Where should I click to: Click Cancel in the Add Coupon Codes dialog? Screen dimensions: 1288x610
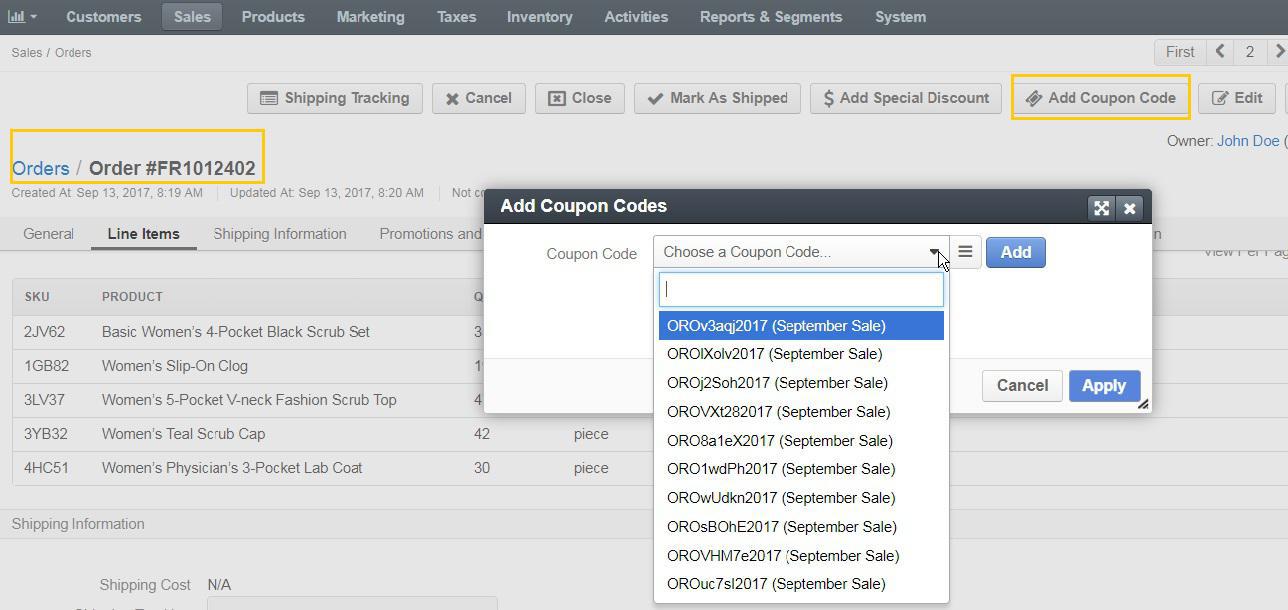1022,386
